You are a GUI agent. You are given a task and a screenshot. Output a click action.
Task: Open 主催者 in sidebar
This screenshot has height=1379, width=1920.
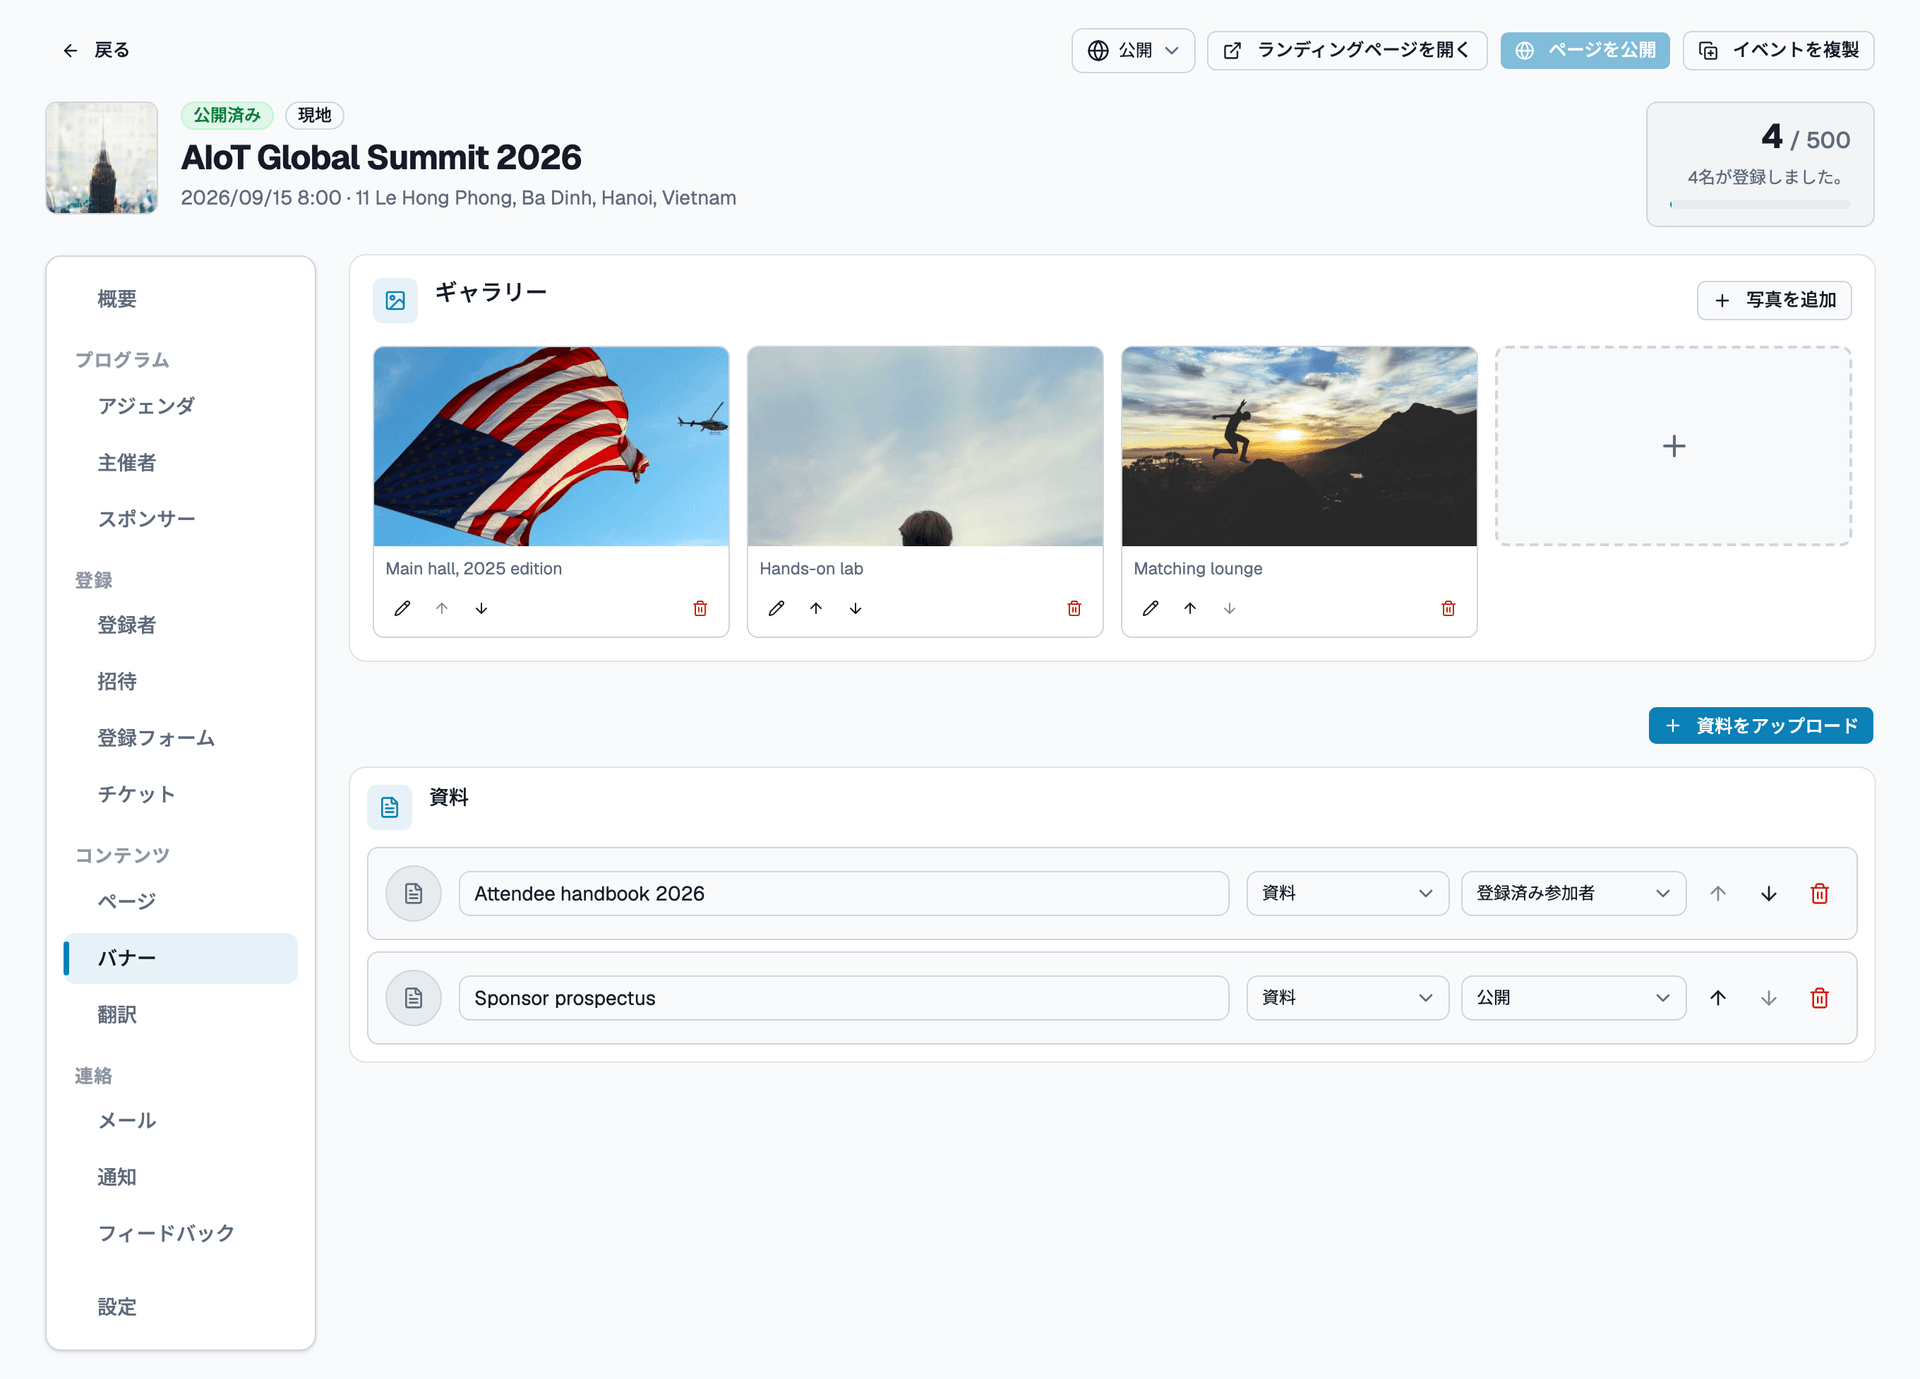[x=180, y=462]
